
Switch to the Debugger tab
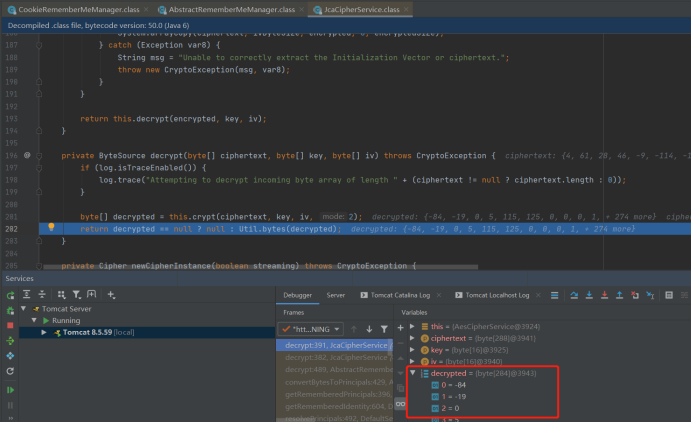[297, 295]
